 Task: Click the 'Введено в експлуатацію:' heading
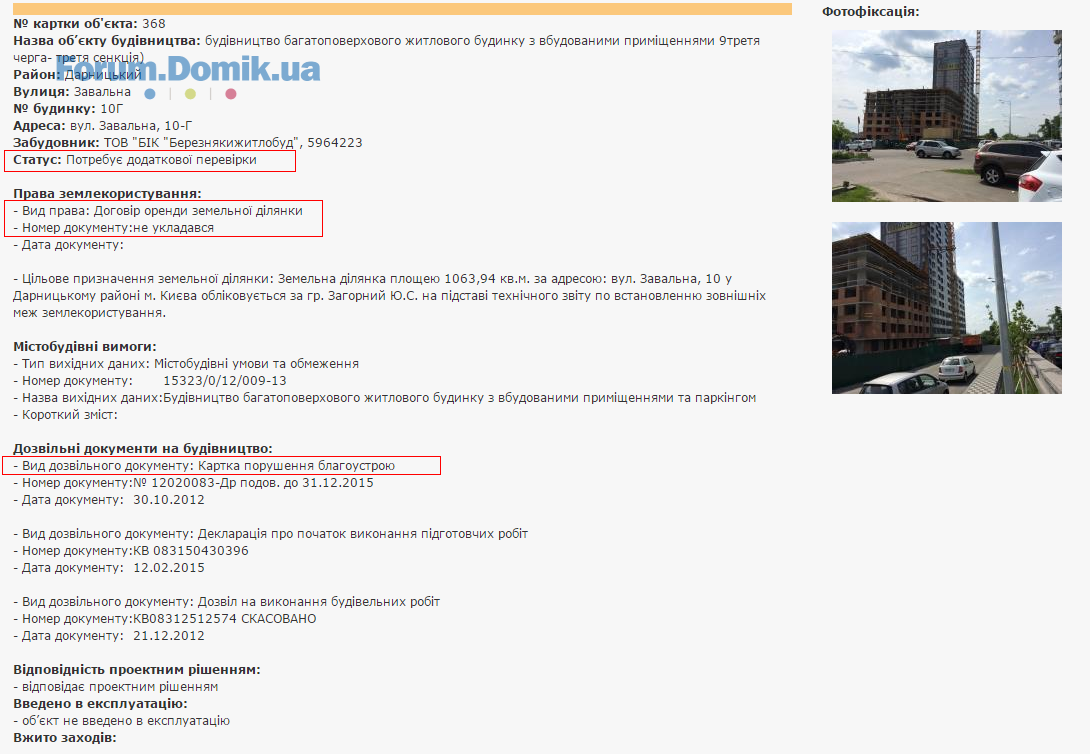click(100, 704)
